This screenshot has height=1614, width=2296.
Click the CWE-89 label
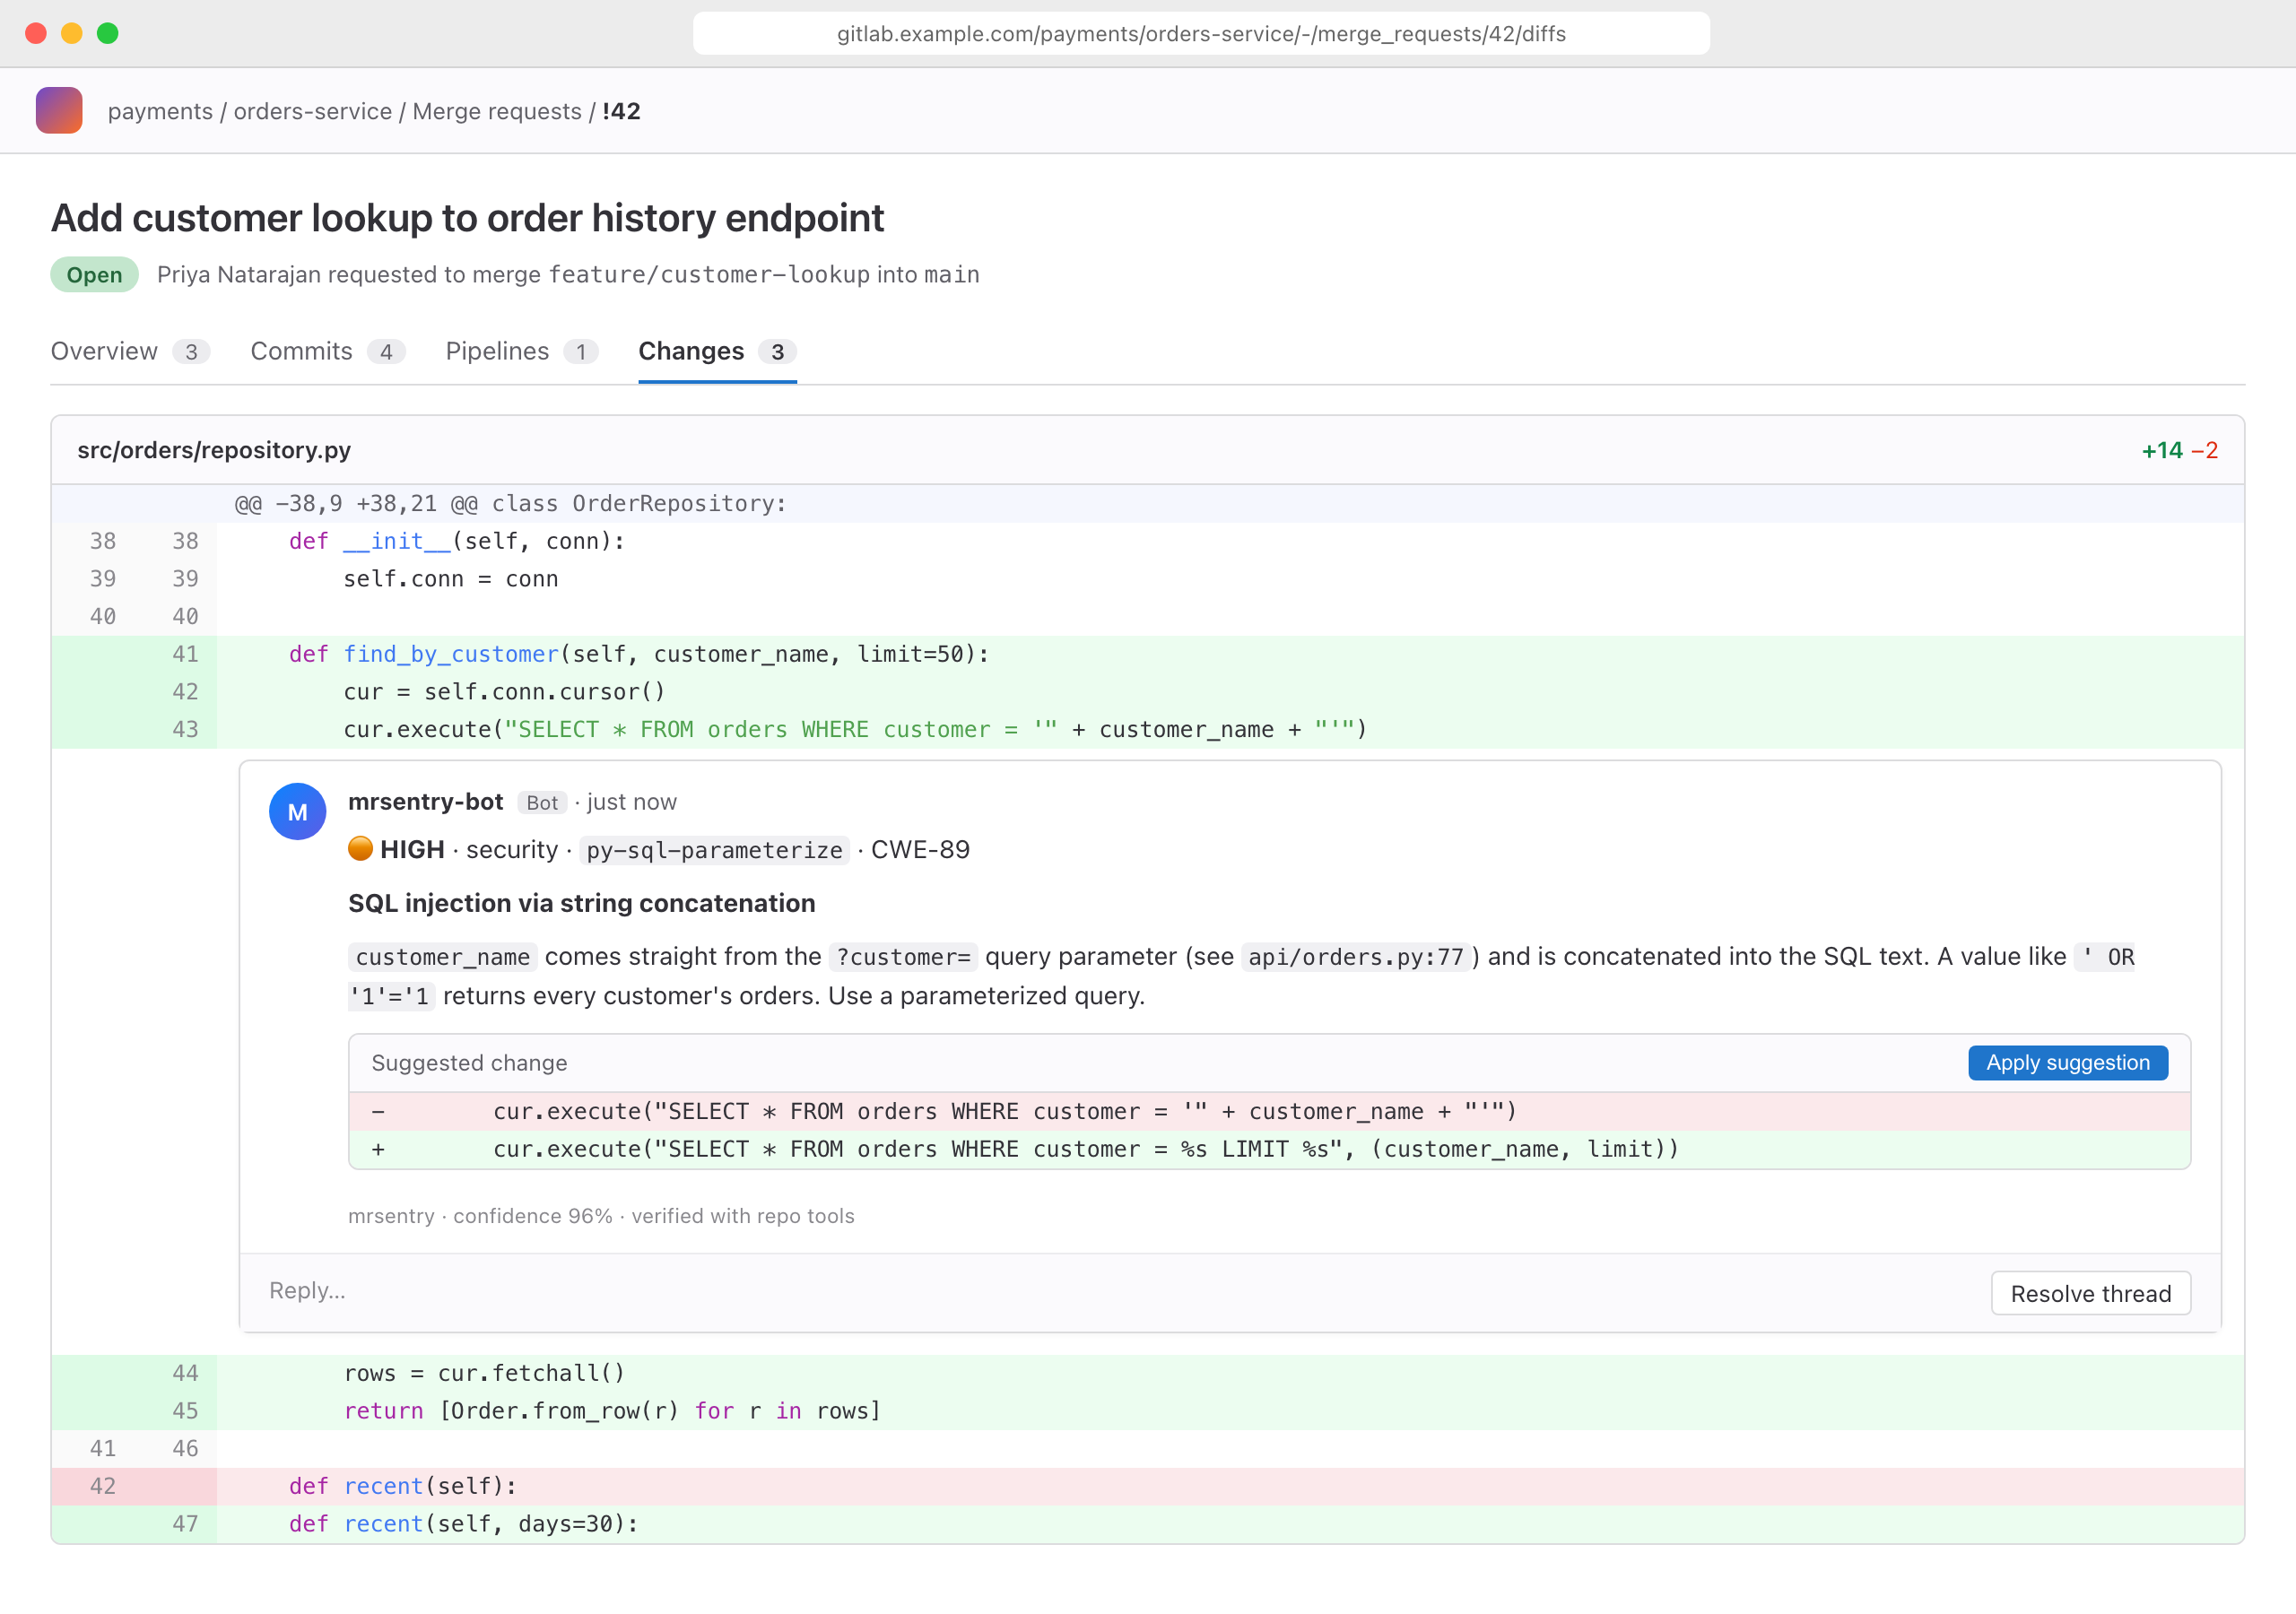(x=920, y=850)
